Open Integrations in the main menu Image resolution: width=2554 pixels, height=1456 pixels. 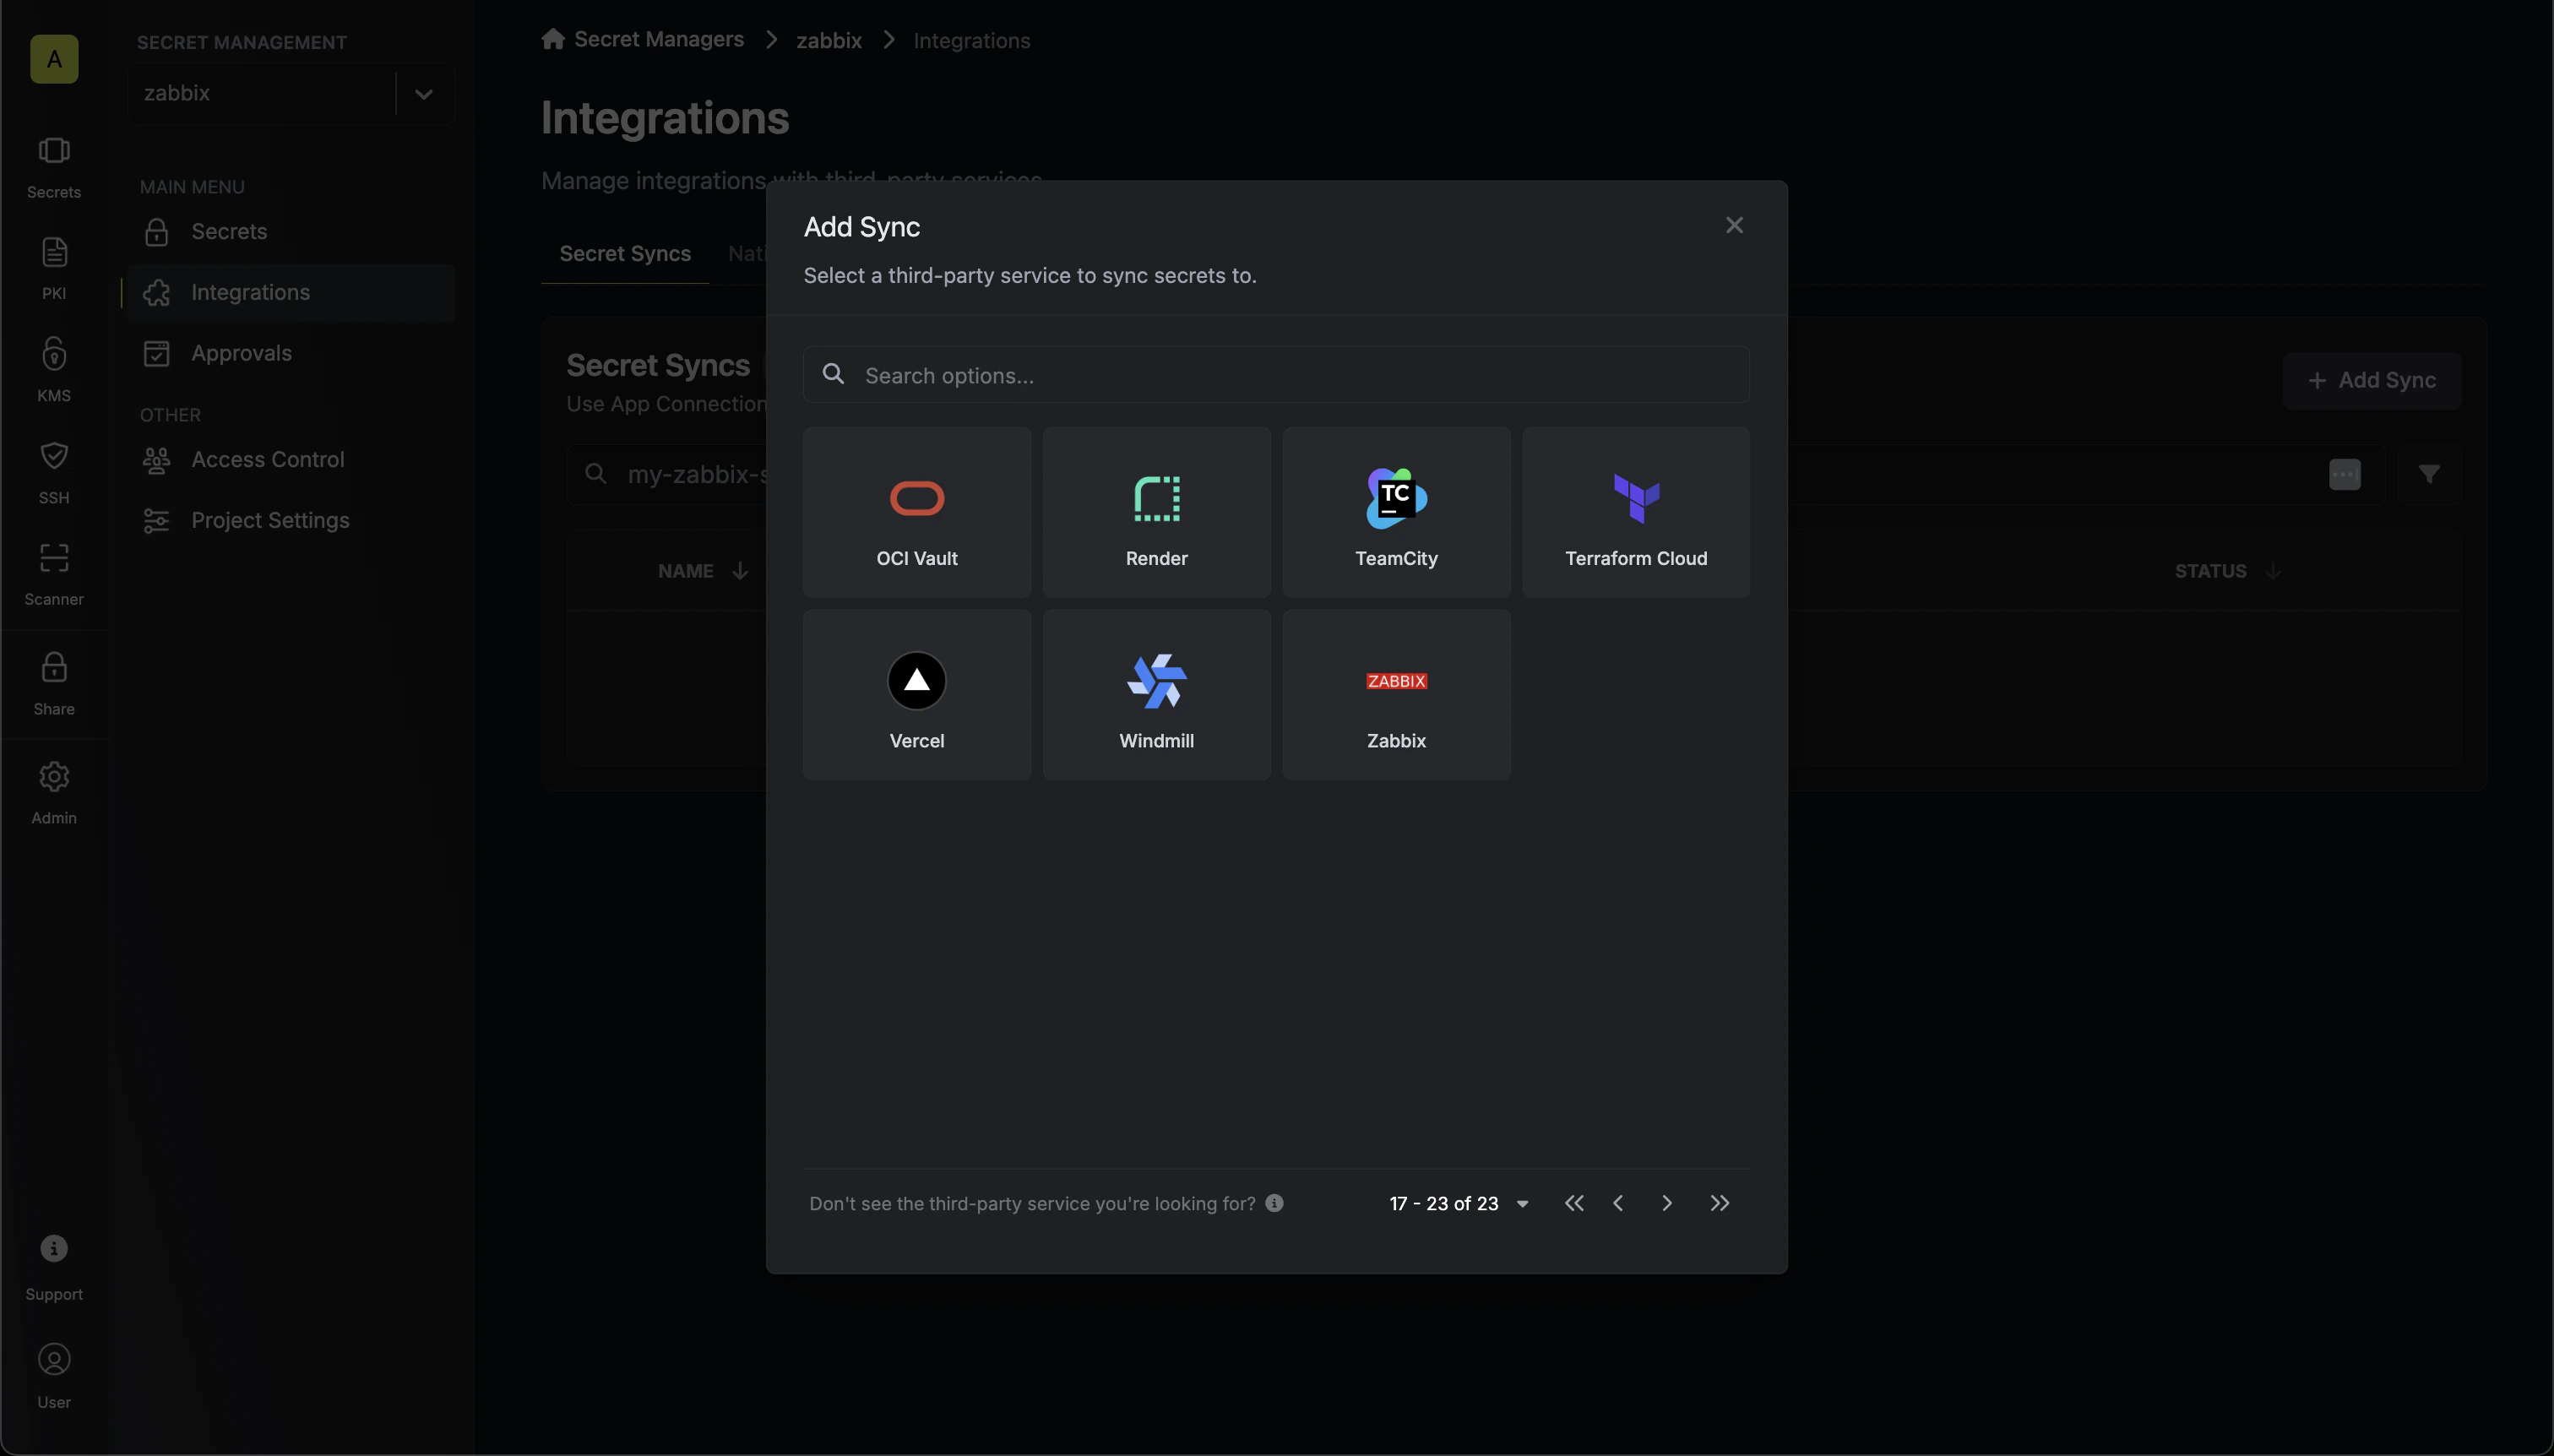click(x=291, y=292)
